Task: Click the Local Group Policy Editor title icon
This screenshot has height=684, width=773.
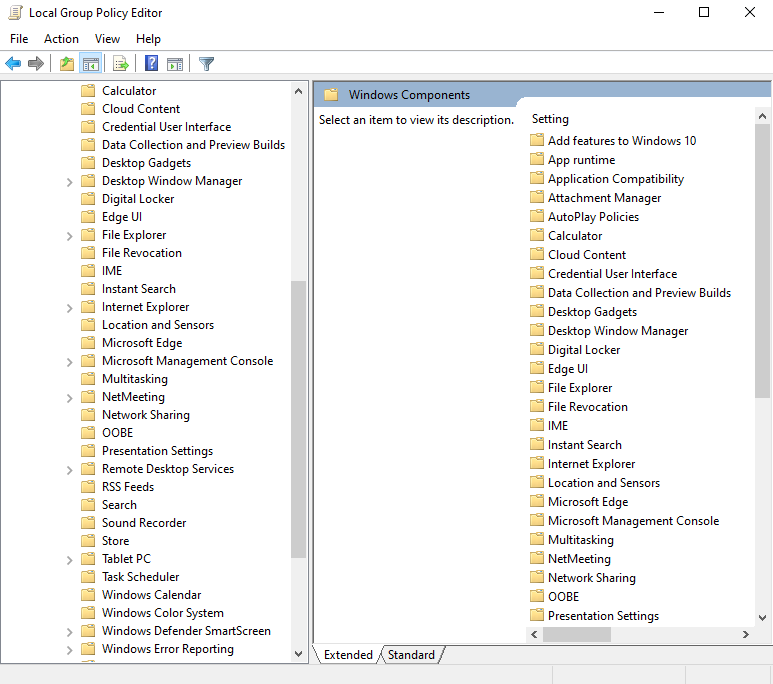Action: coord(15,13)
